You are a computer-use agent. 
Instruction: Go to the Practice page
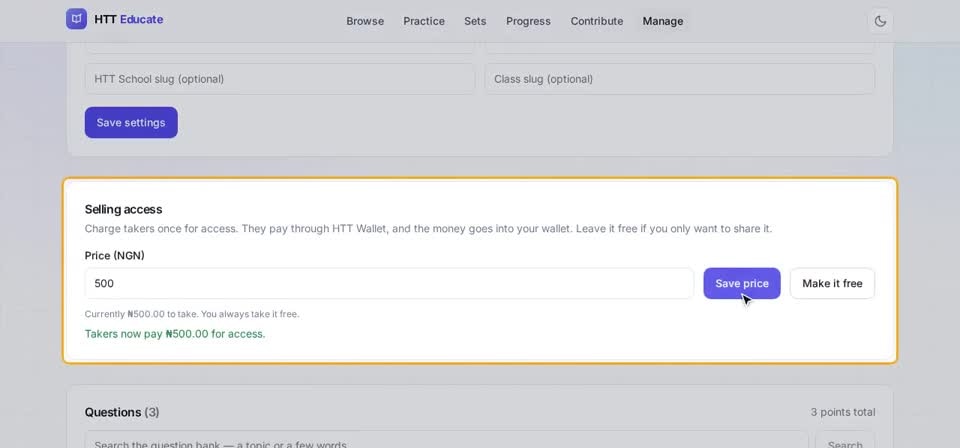424,21
